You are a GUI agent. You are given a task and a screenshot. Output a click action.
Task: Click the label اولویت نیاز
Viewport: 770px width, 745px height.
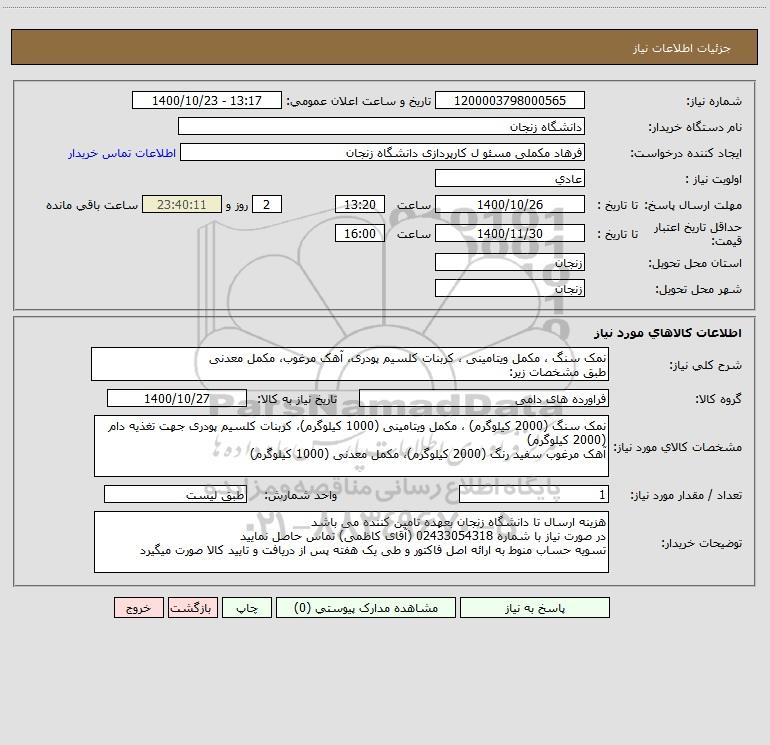[714, 179]
